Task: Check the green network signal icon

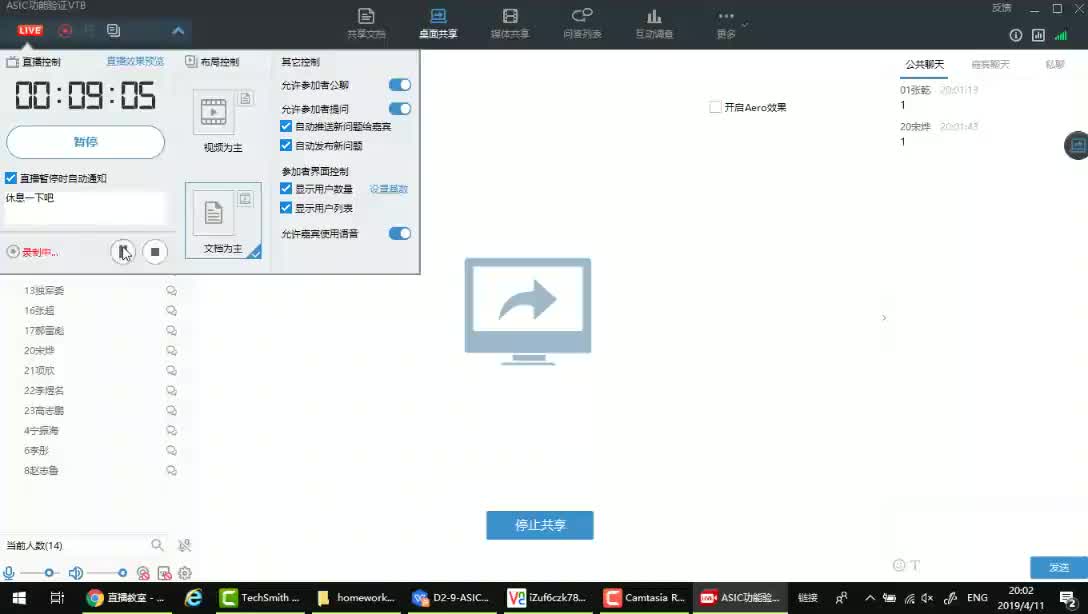Action: [1061, 35]
